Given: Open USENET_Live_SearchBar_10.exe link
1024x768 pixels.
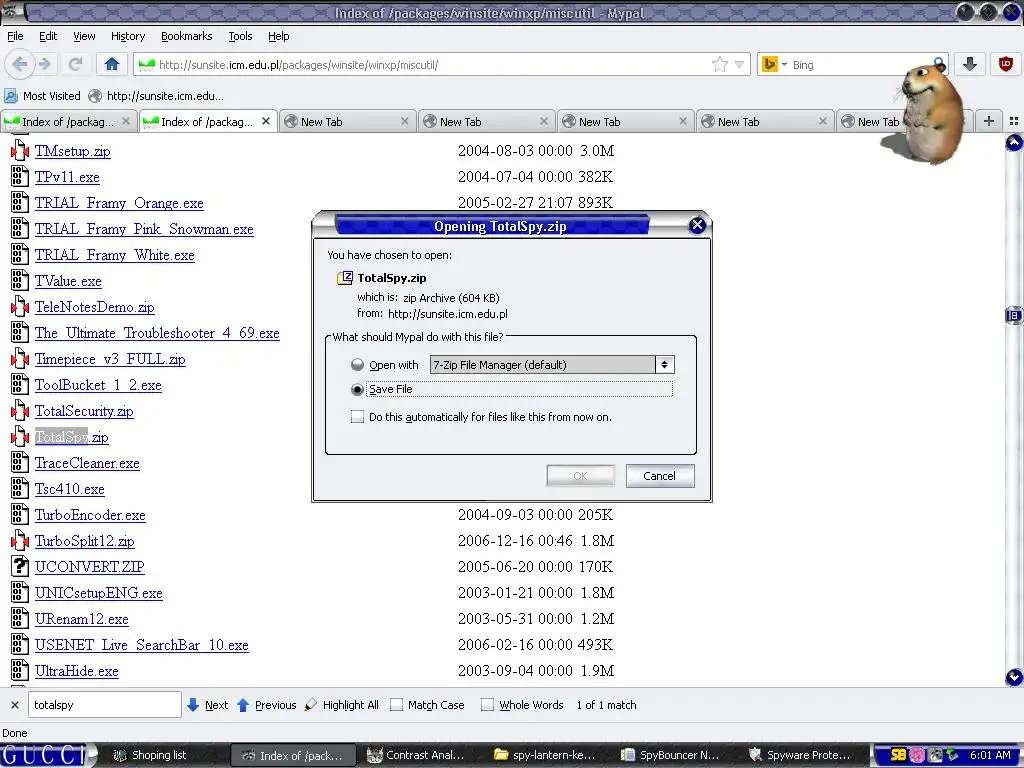Looking at the screenshot, I should 142,645.
